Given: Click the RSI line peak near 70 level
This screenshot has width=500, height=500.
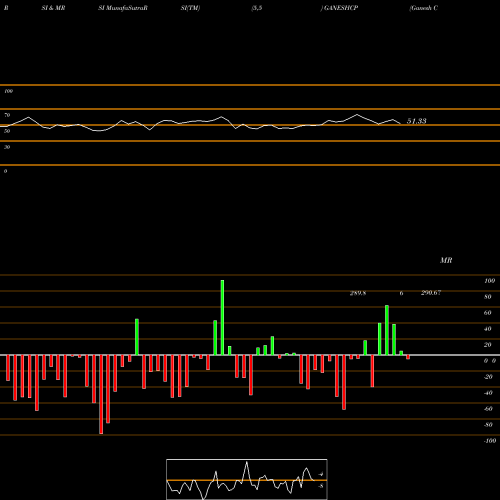Looking at the screenshot, I should (357, 115).
